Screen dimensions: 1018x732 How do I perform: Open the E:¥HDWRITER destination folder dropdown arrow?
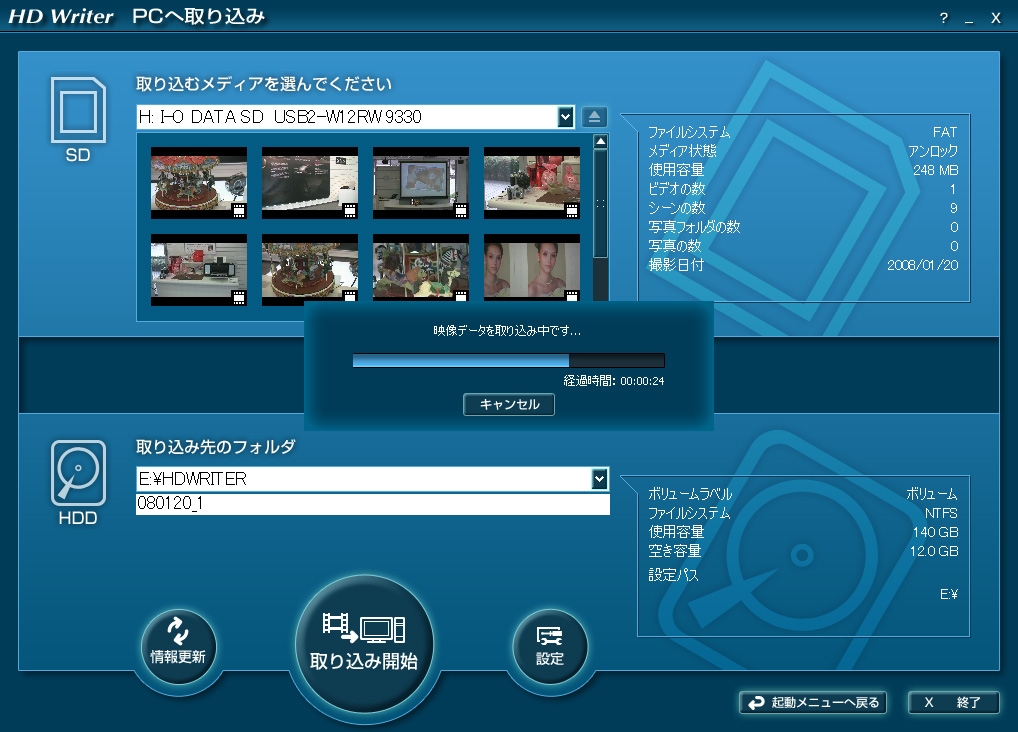(x=599, y=479)
